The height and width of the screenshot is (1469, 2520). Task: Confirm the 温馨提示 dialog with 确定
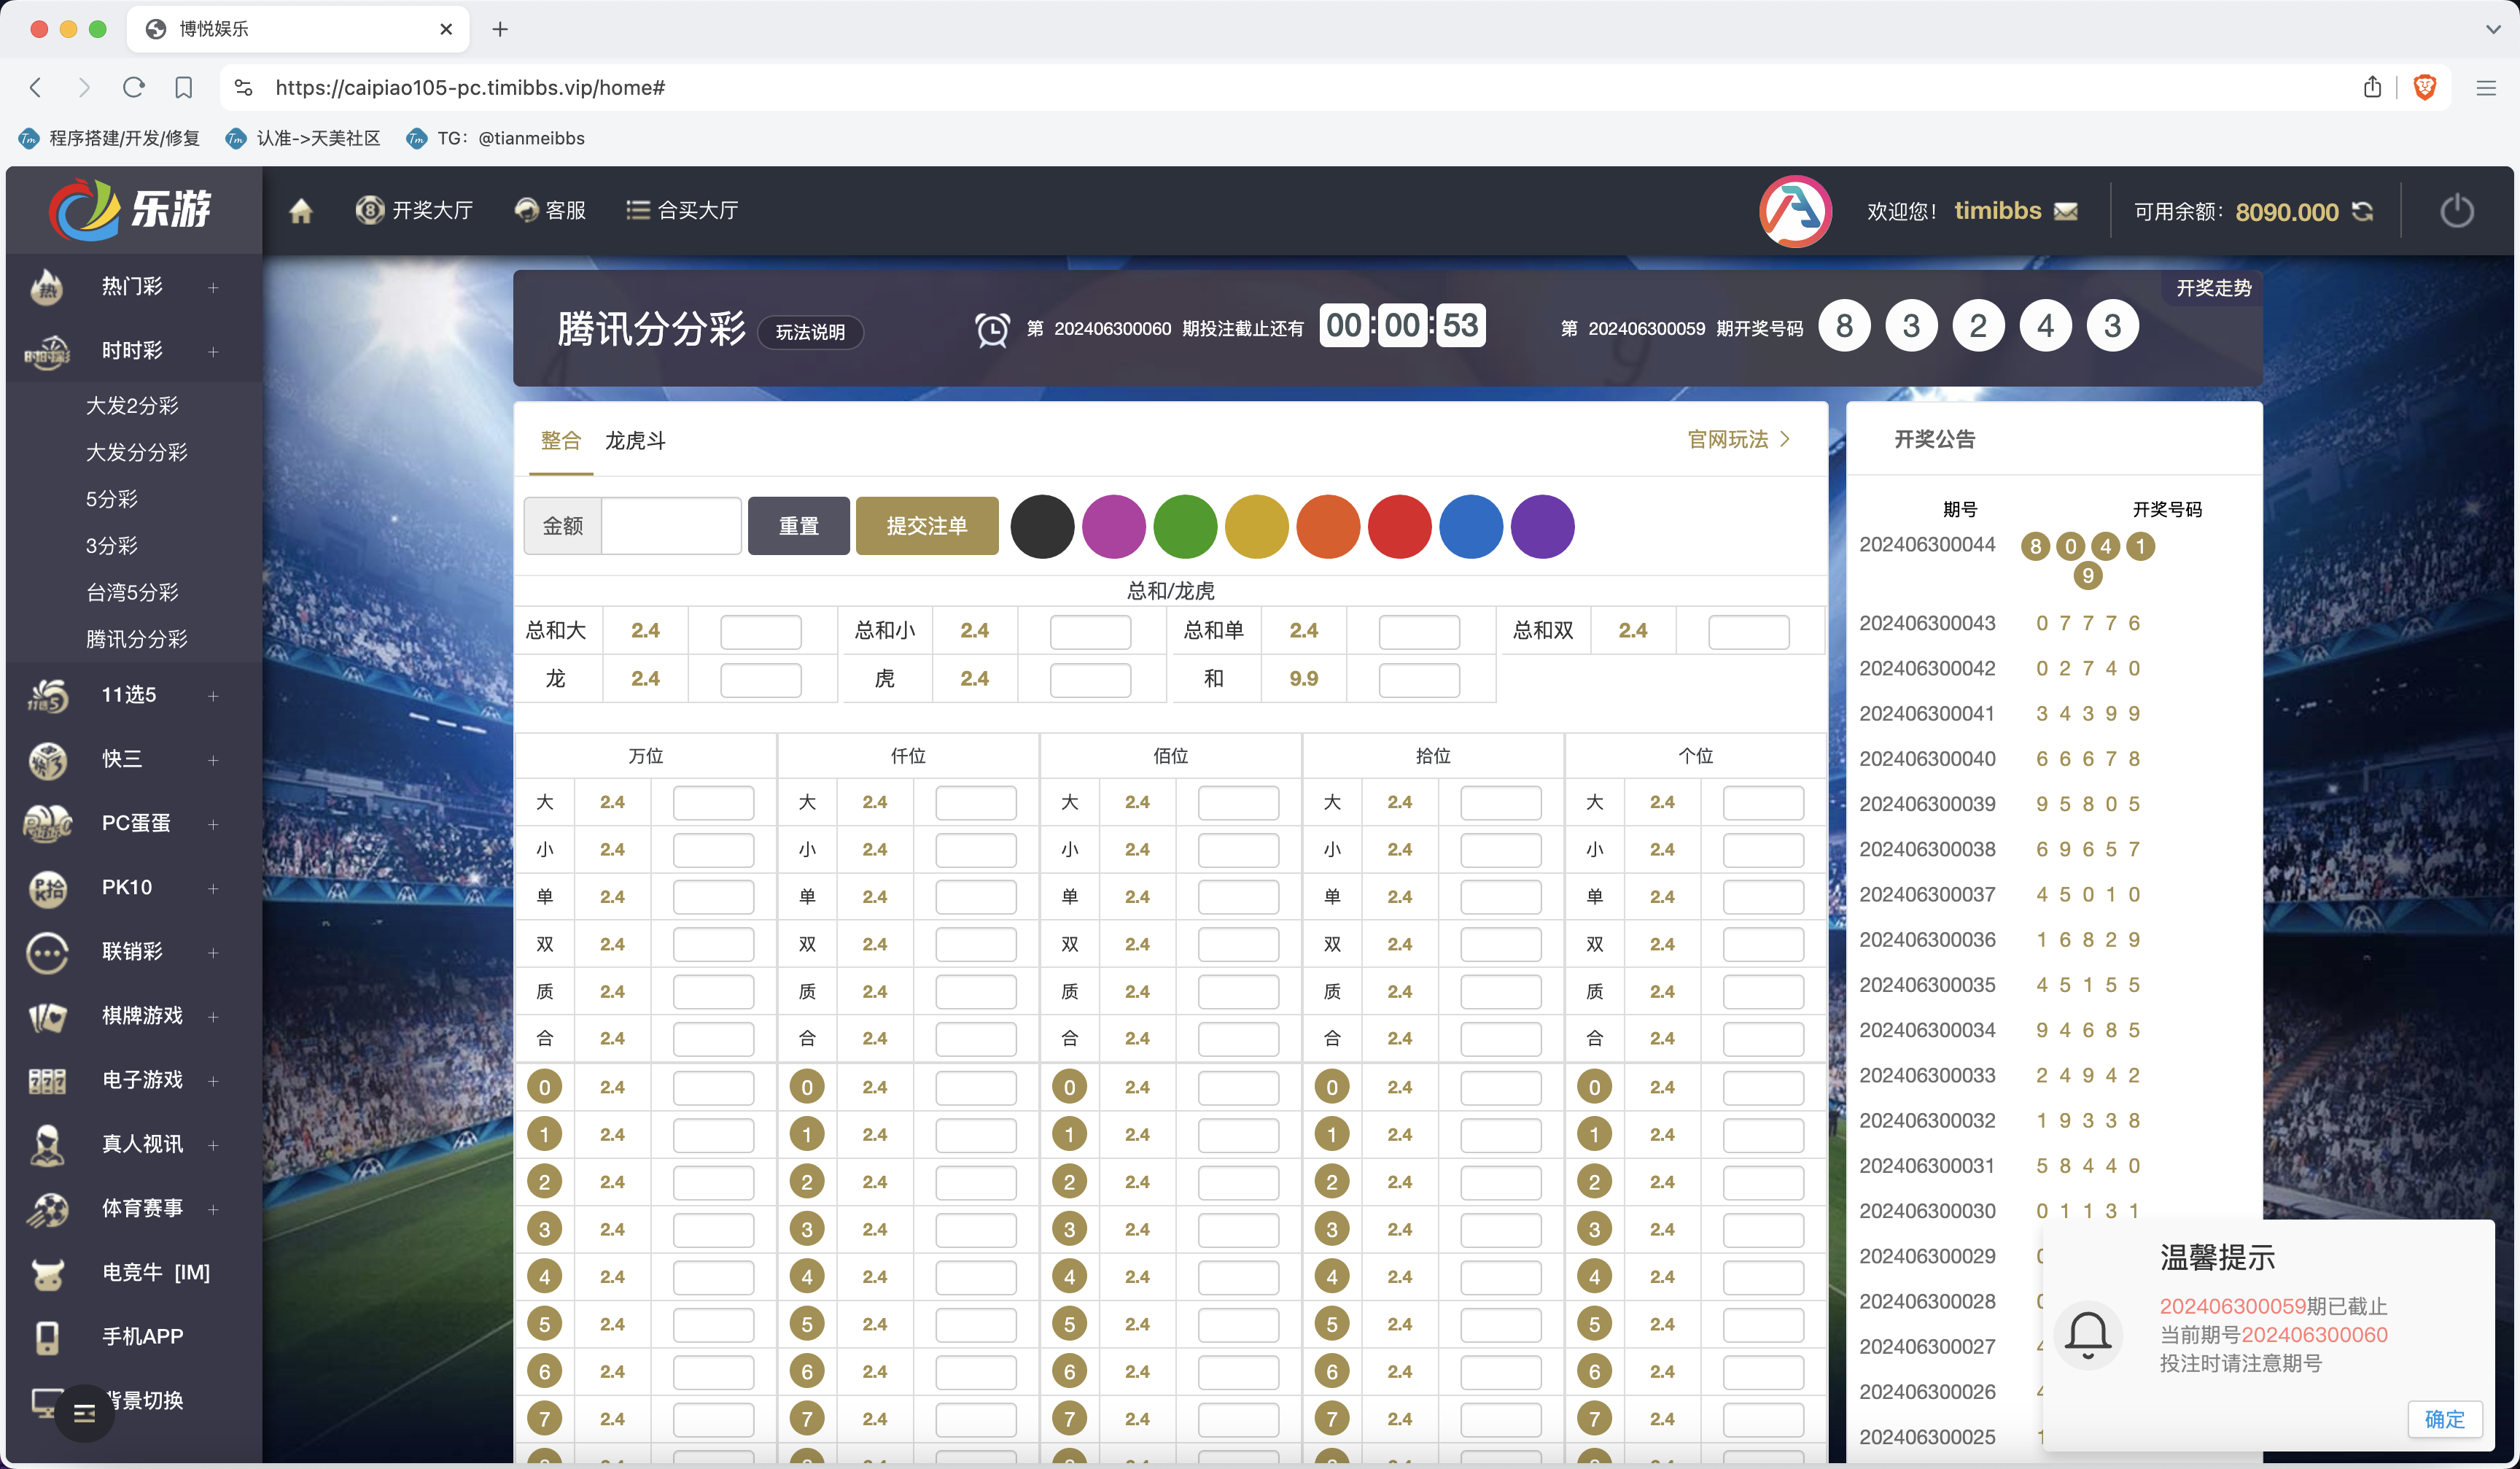(x=2444, y=1419)
